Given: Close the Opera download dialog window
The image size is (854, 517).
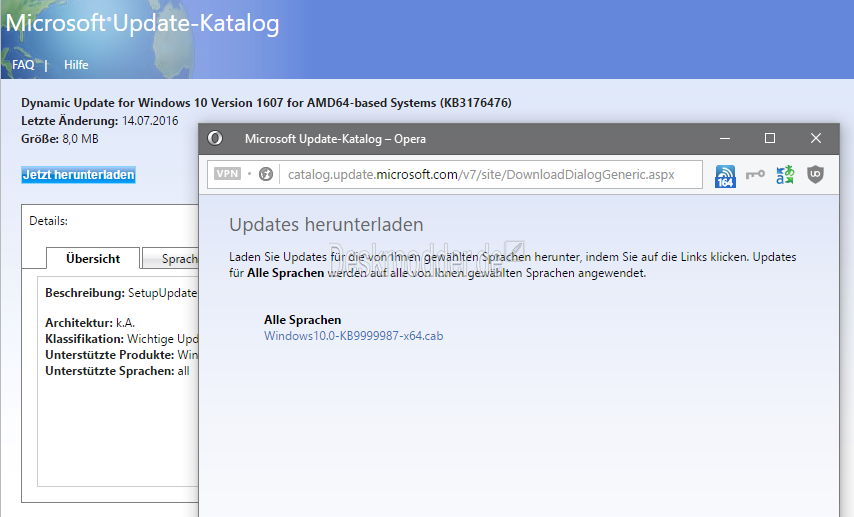Looking at the screenshot, I should click(x=815, y=138).
